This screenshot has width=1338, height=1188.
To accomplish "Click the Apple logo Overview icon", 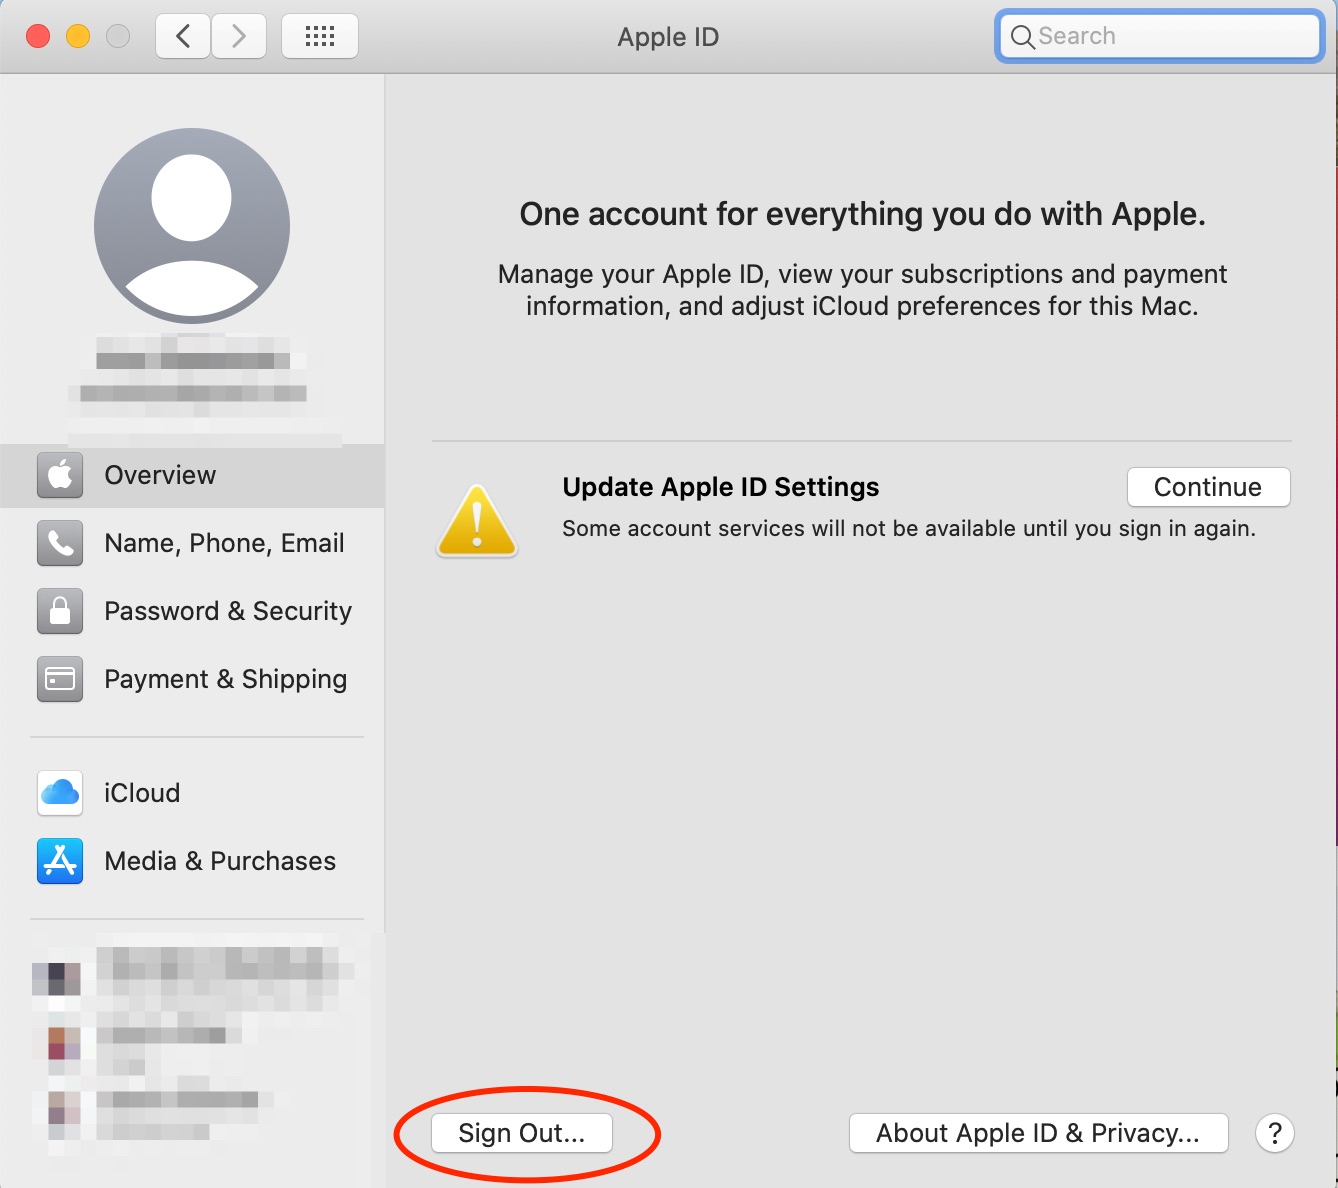I will pos(60,475).
